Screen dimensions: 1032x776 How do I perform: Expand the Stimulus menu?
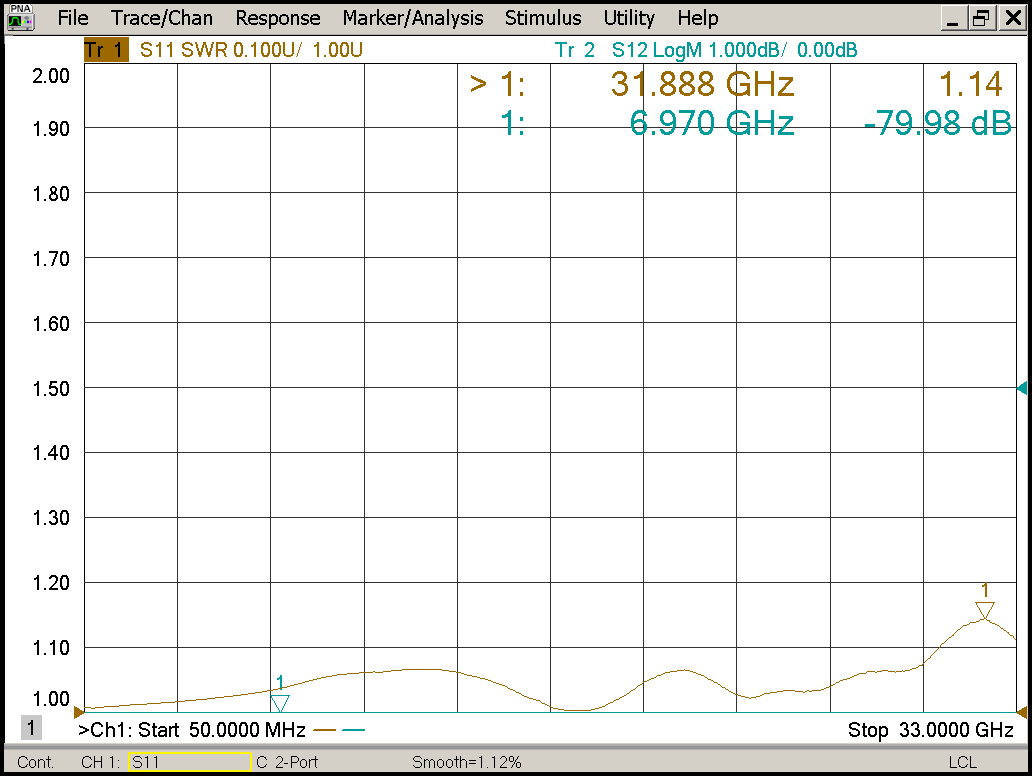(x=543, y=18)
